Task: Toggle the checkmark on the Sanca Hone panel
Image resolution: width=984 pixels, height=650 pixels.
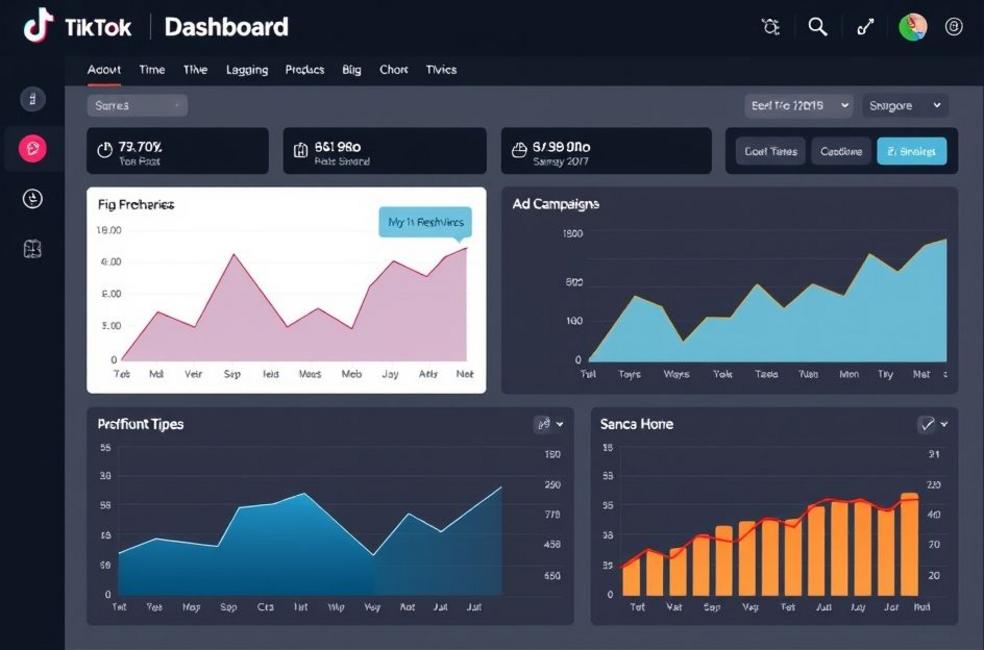Action: point(928,423)
